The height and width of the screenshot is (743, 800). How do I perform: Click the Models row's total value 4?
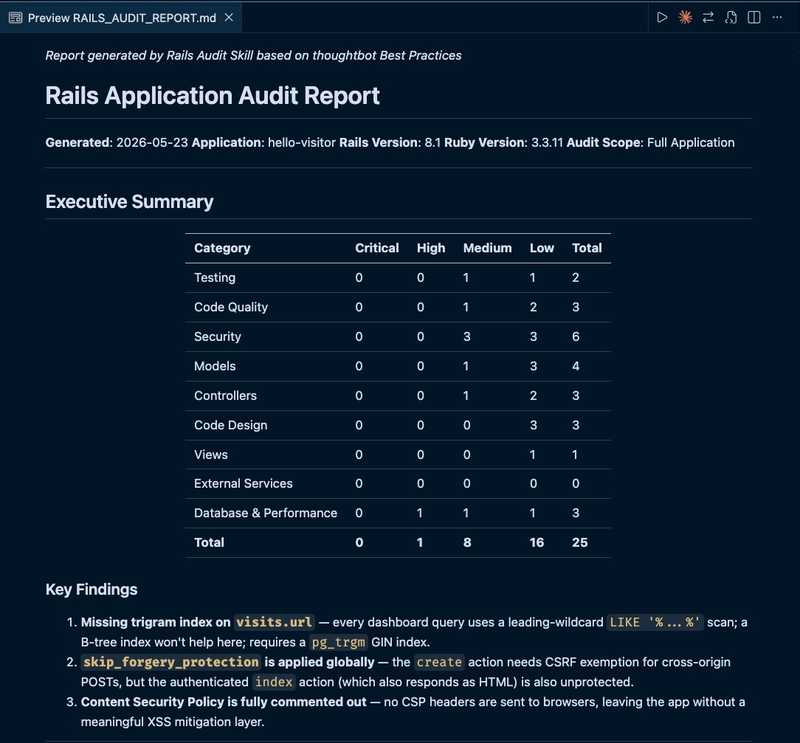pos(576,366)
